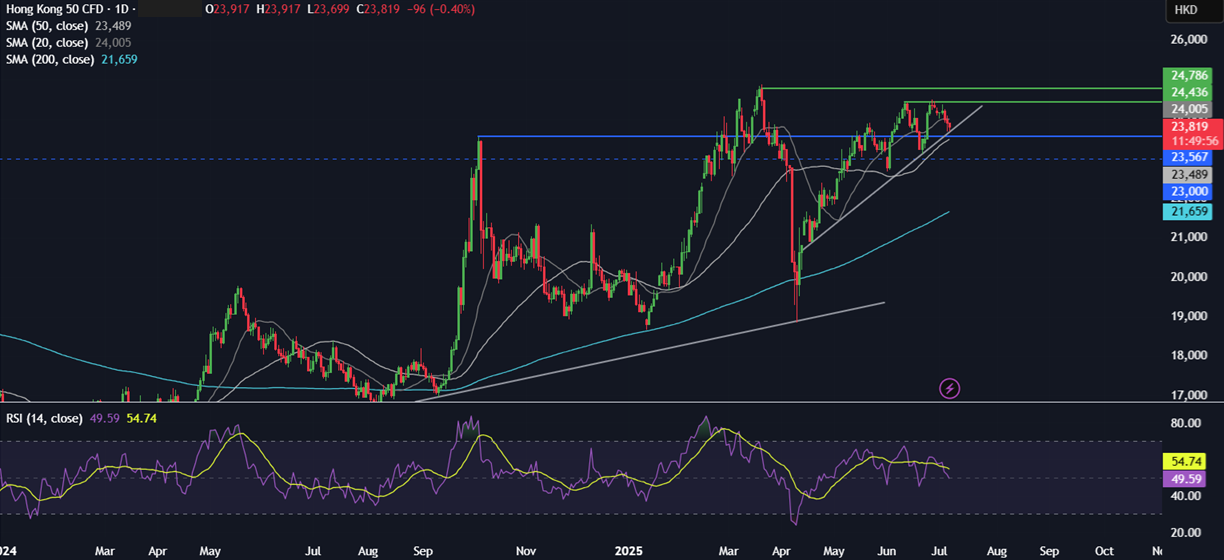Click the 40.00 RSI axis label
Image resolution: width=1224 pixels, height=560 pixels.
click(x=1184, y=496)
